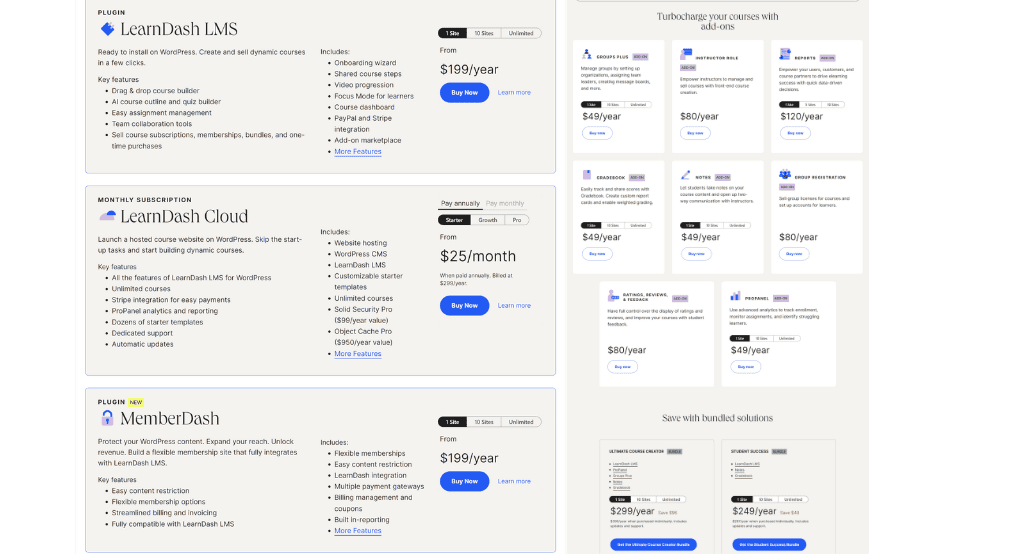Buy the Instructor Role add-on

695,133
